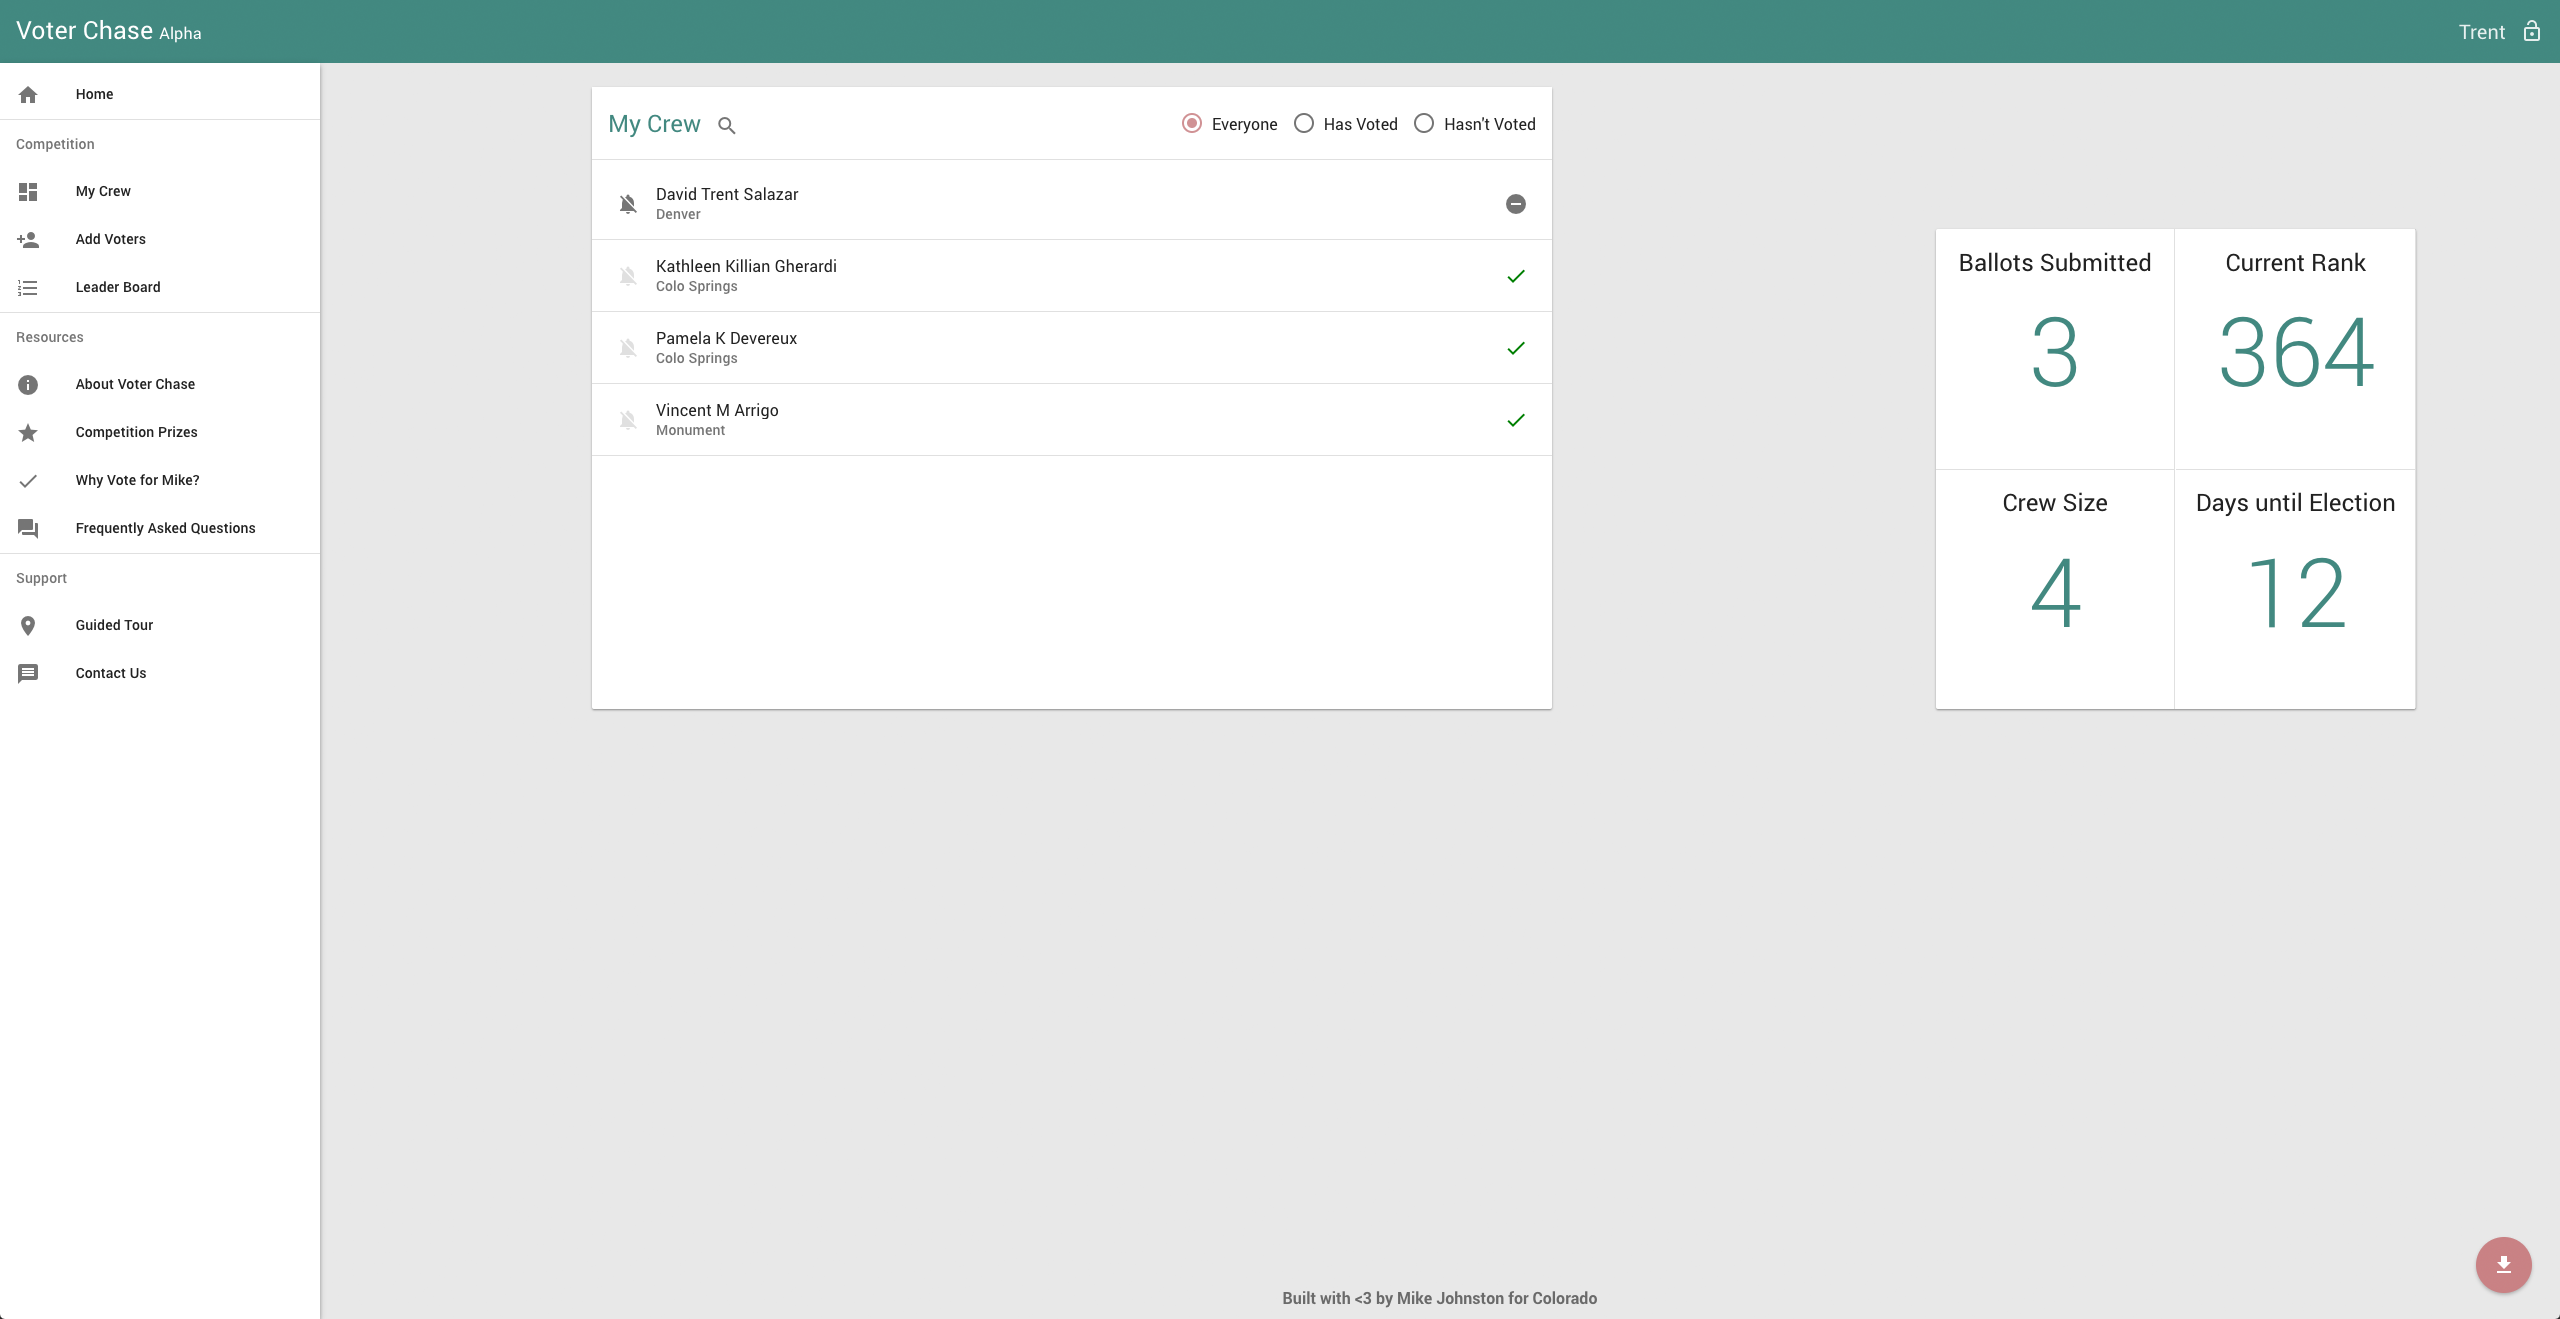This screenshot has height=1319, width=2560.
Task: Open Competition Prizes in Resources
Action: 136,432
